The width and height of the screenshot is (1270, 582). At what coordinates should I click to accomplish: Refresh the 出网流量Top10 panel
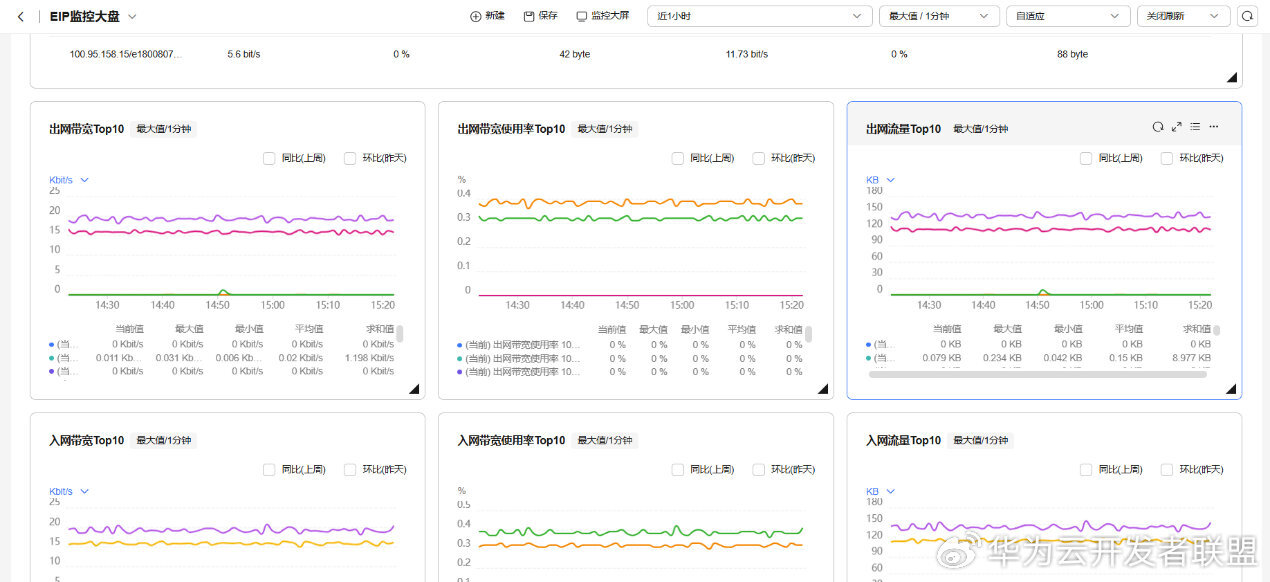(1158, 127)
